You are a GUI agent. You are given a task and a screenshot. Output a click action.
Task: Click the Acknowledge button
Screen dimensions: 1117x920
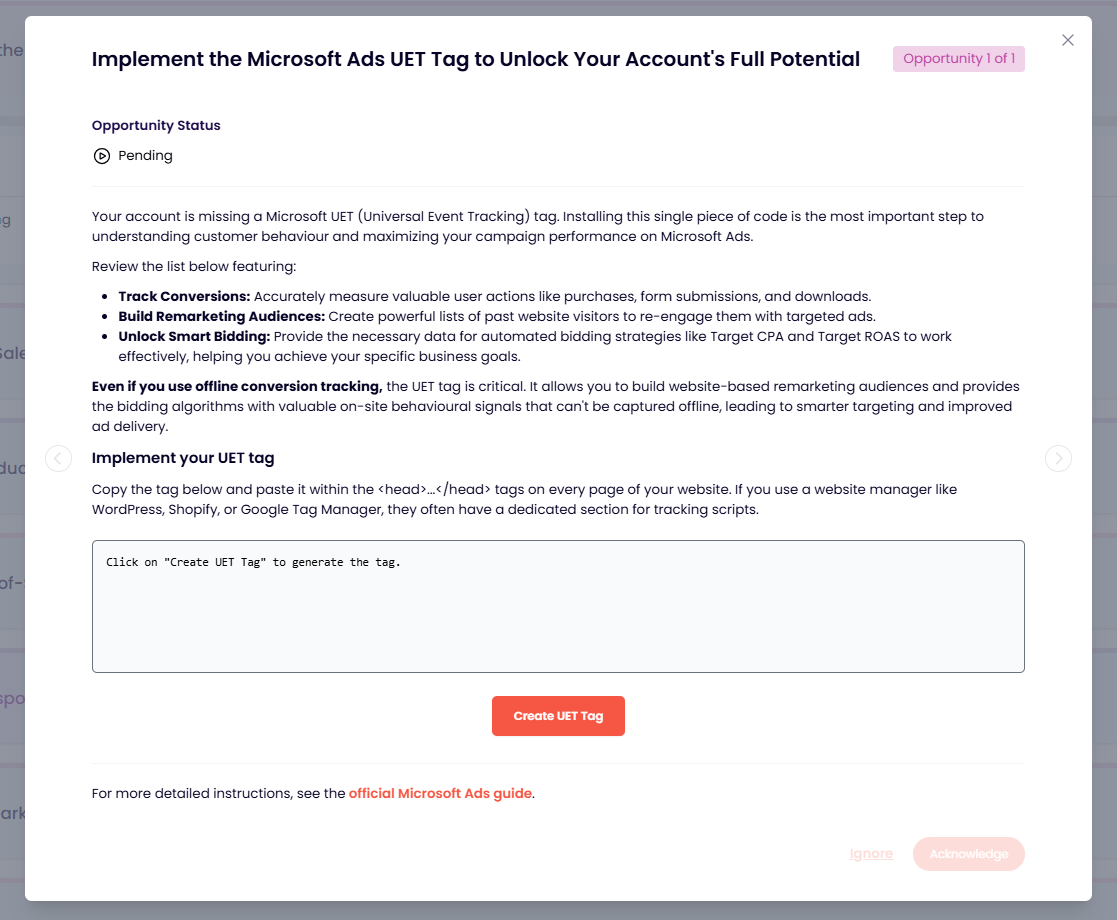[x=969, y=854]
